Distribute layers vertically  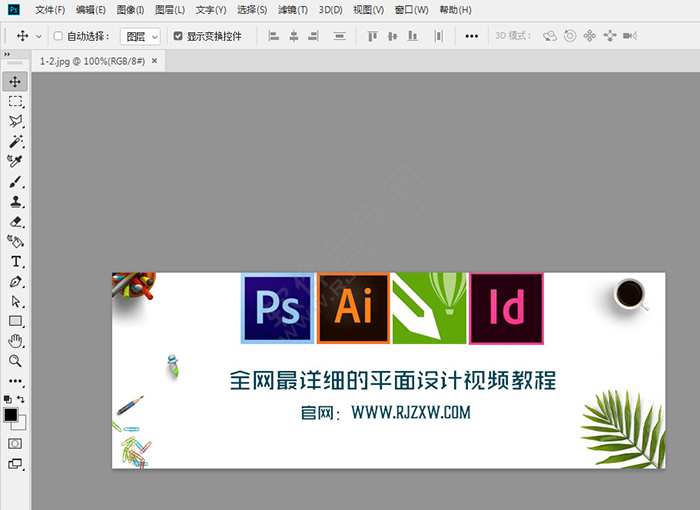(340, 36)
